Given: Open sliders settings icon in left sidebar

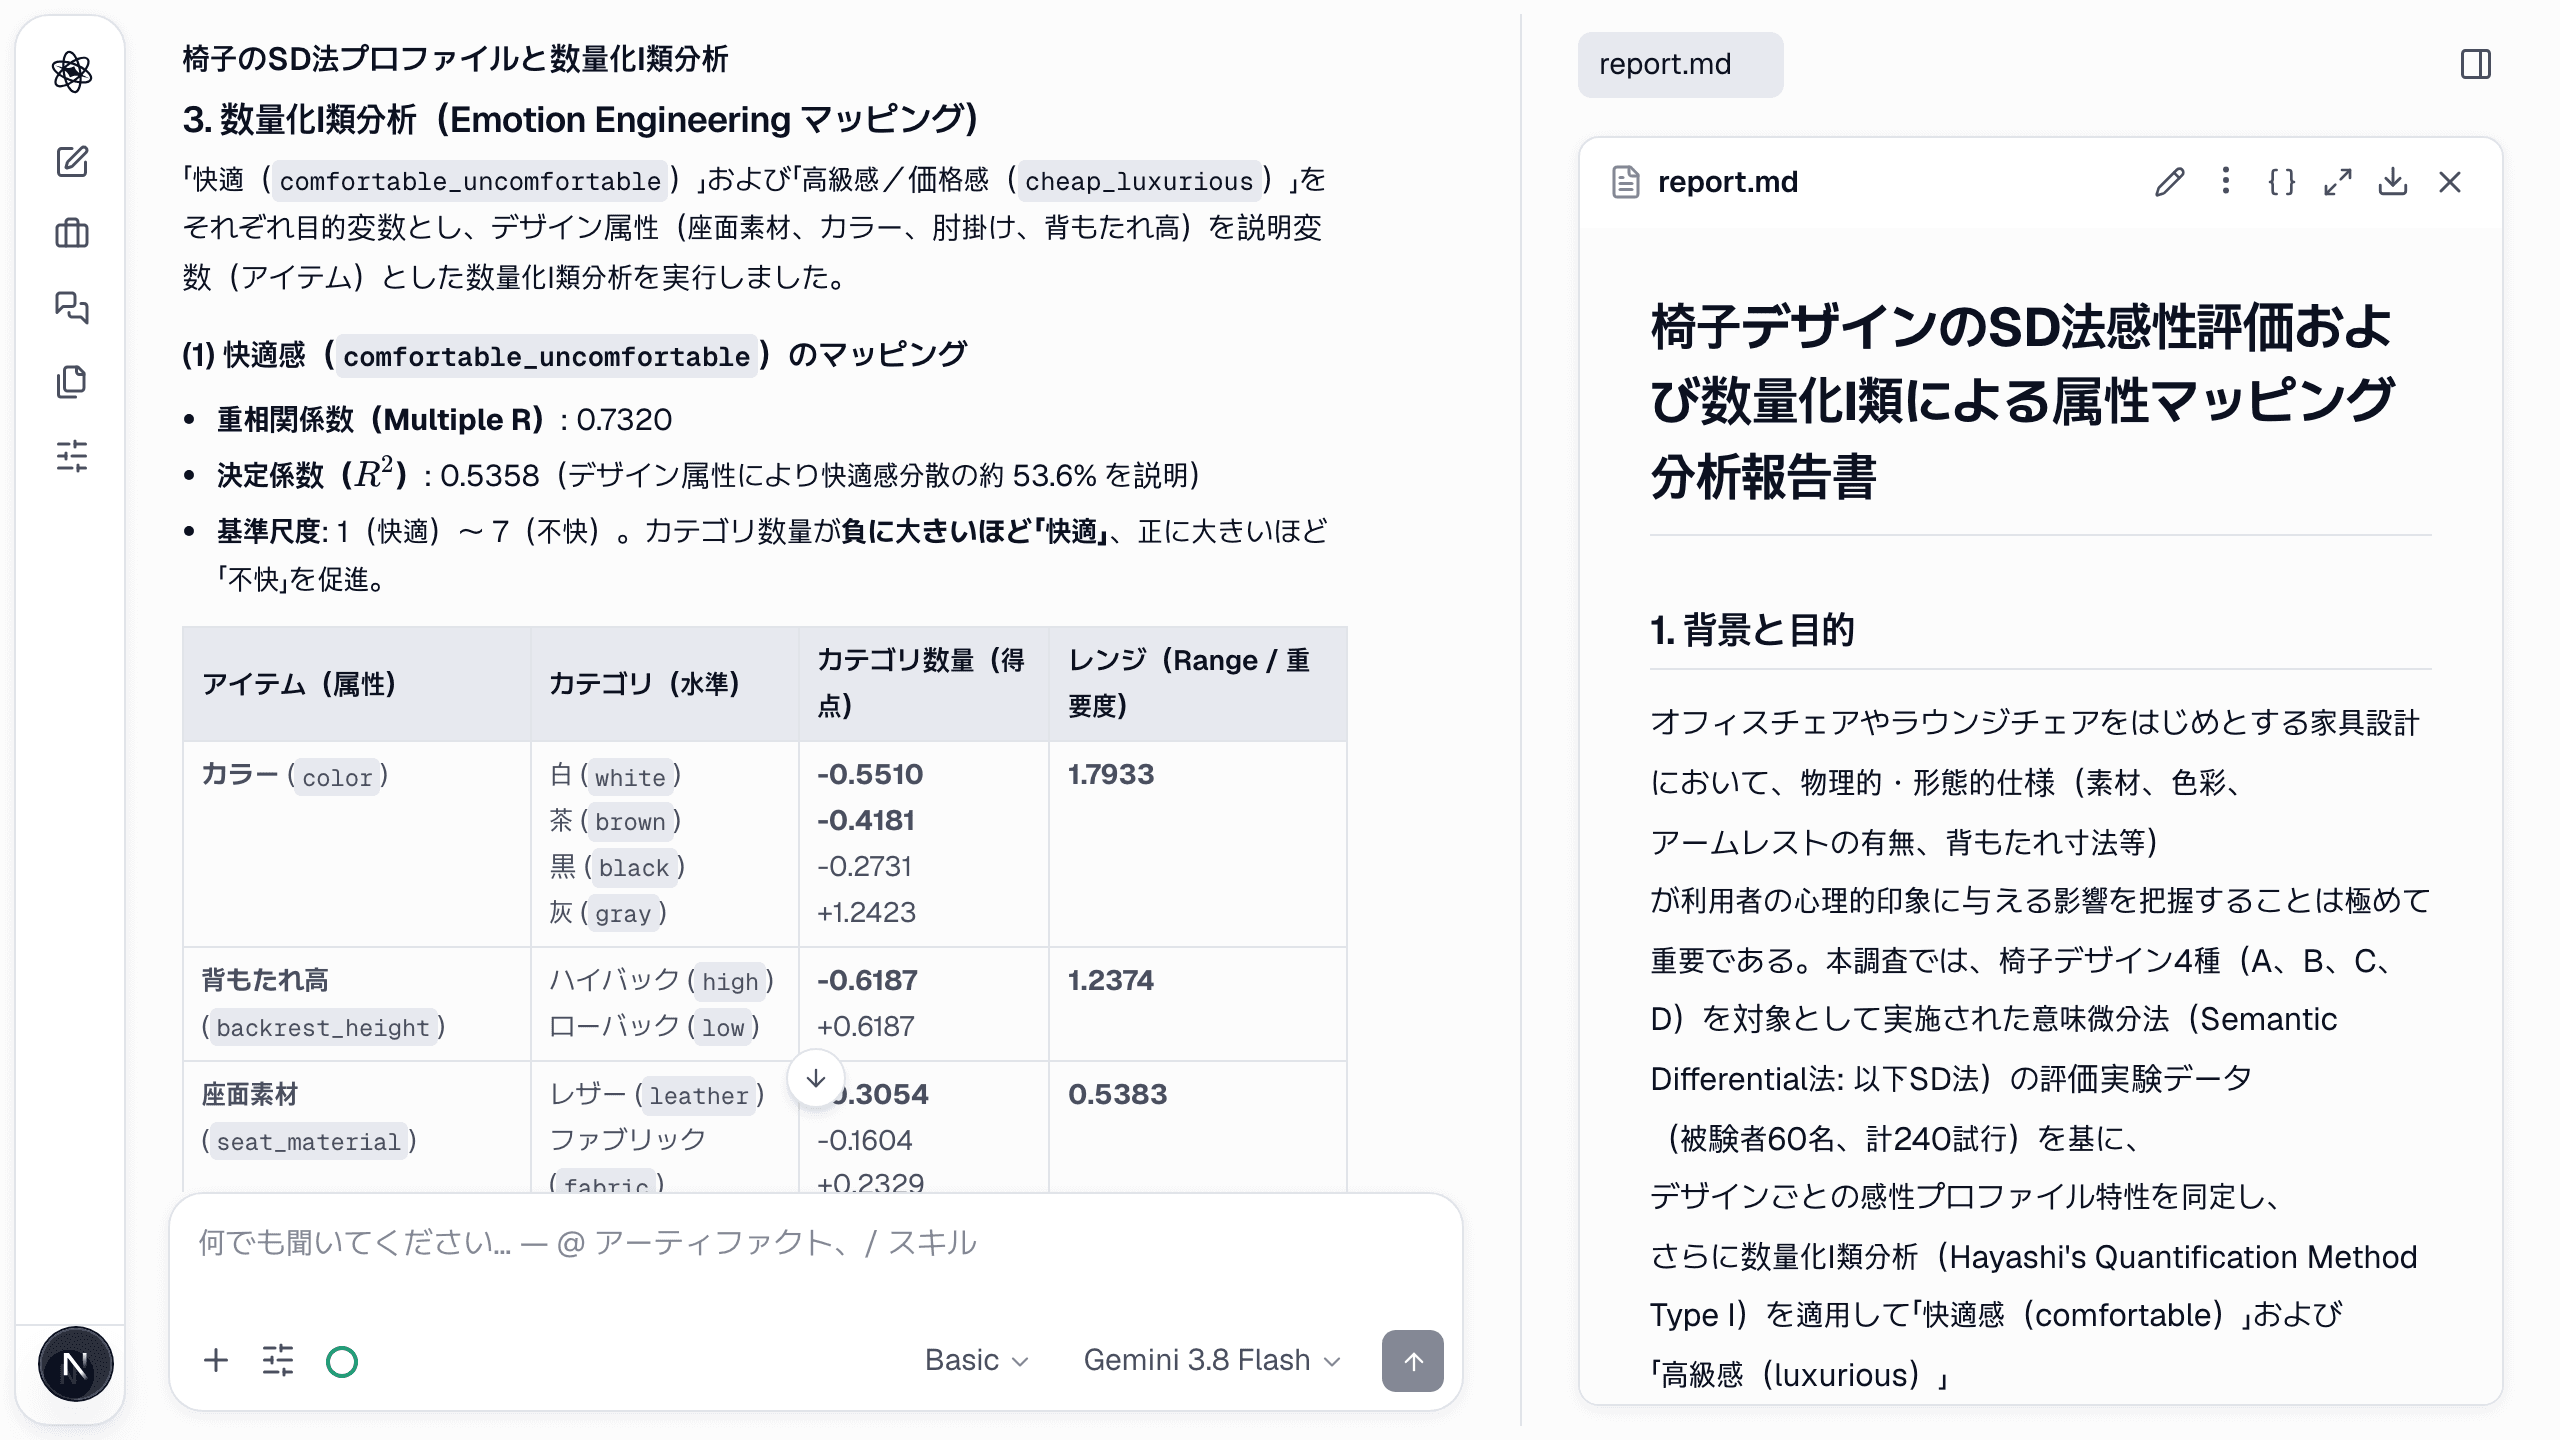Looking at the screenshot, I should coord(72,456).
